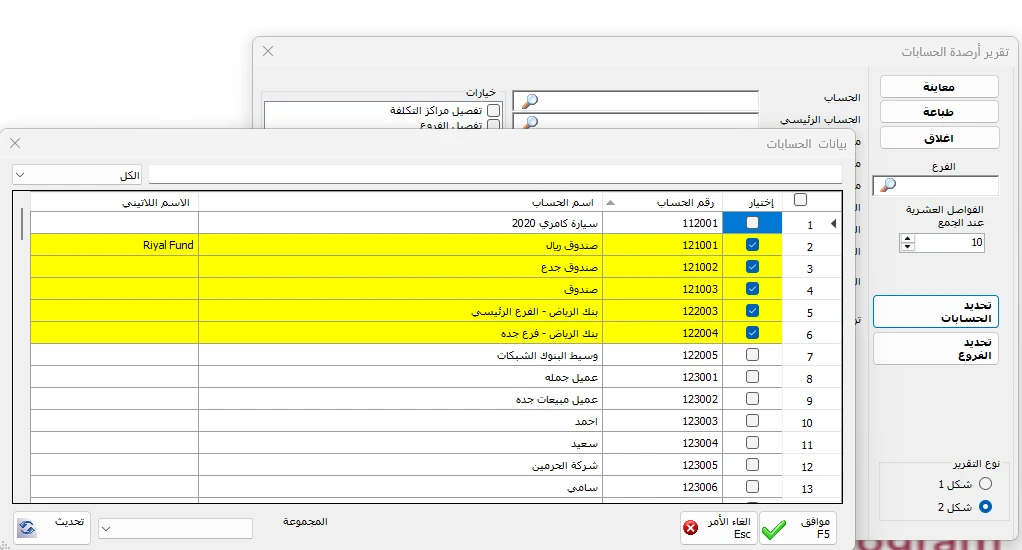1022x550 pixels.
Task: Select the 'وسيط البنوك الشبكات' account name
Action: [x=401, y=355]
